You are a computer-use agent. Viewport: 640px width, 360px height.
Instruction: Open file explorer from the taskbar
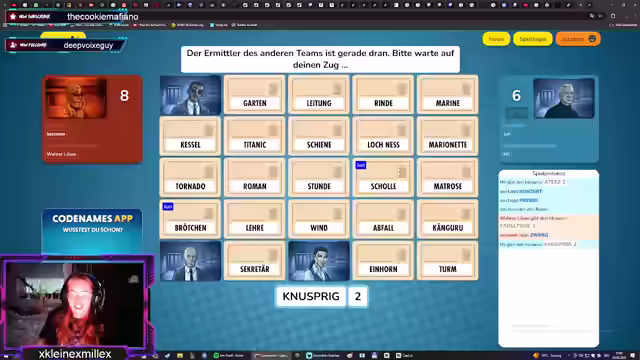(180, 356)
